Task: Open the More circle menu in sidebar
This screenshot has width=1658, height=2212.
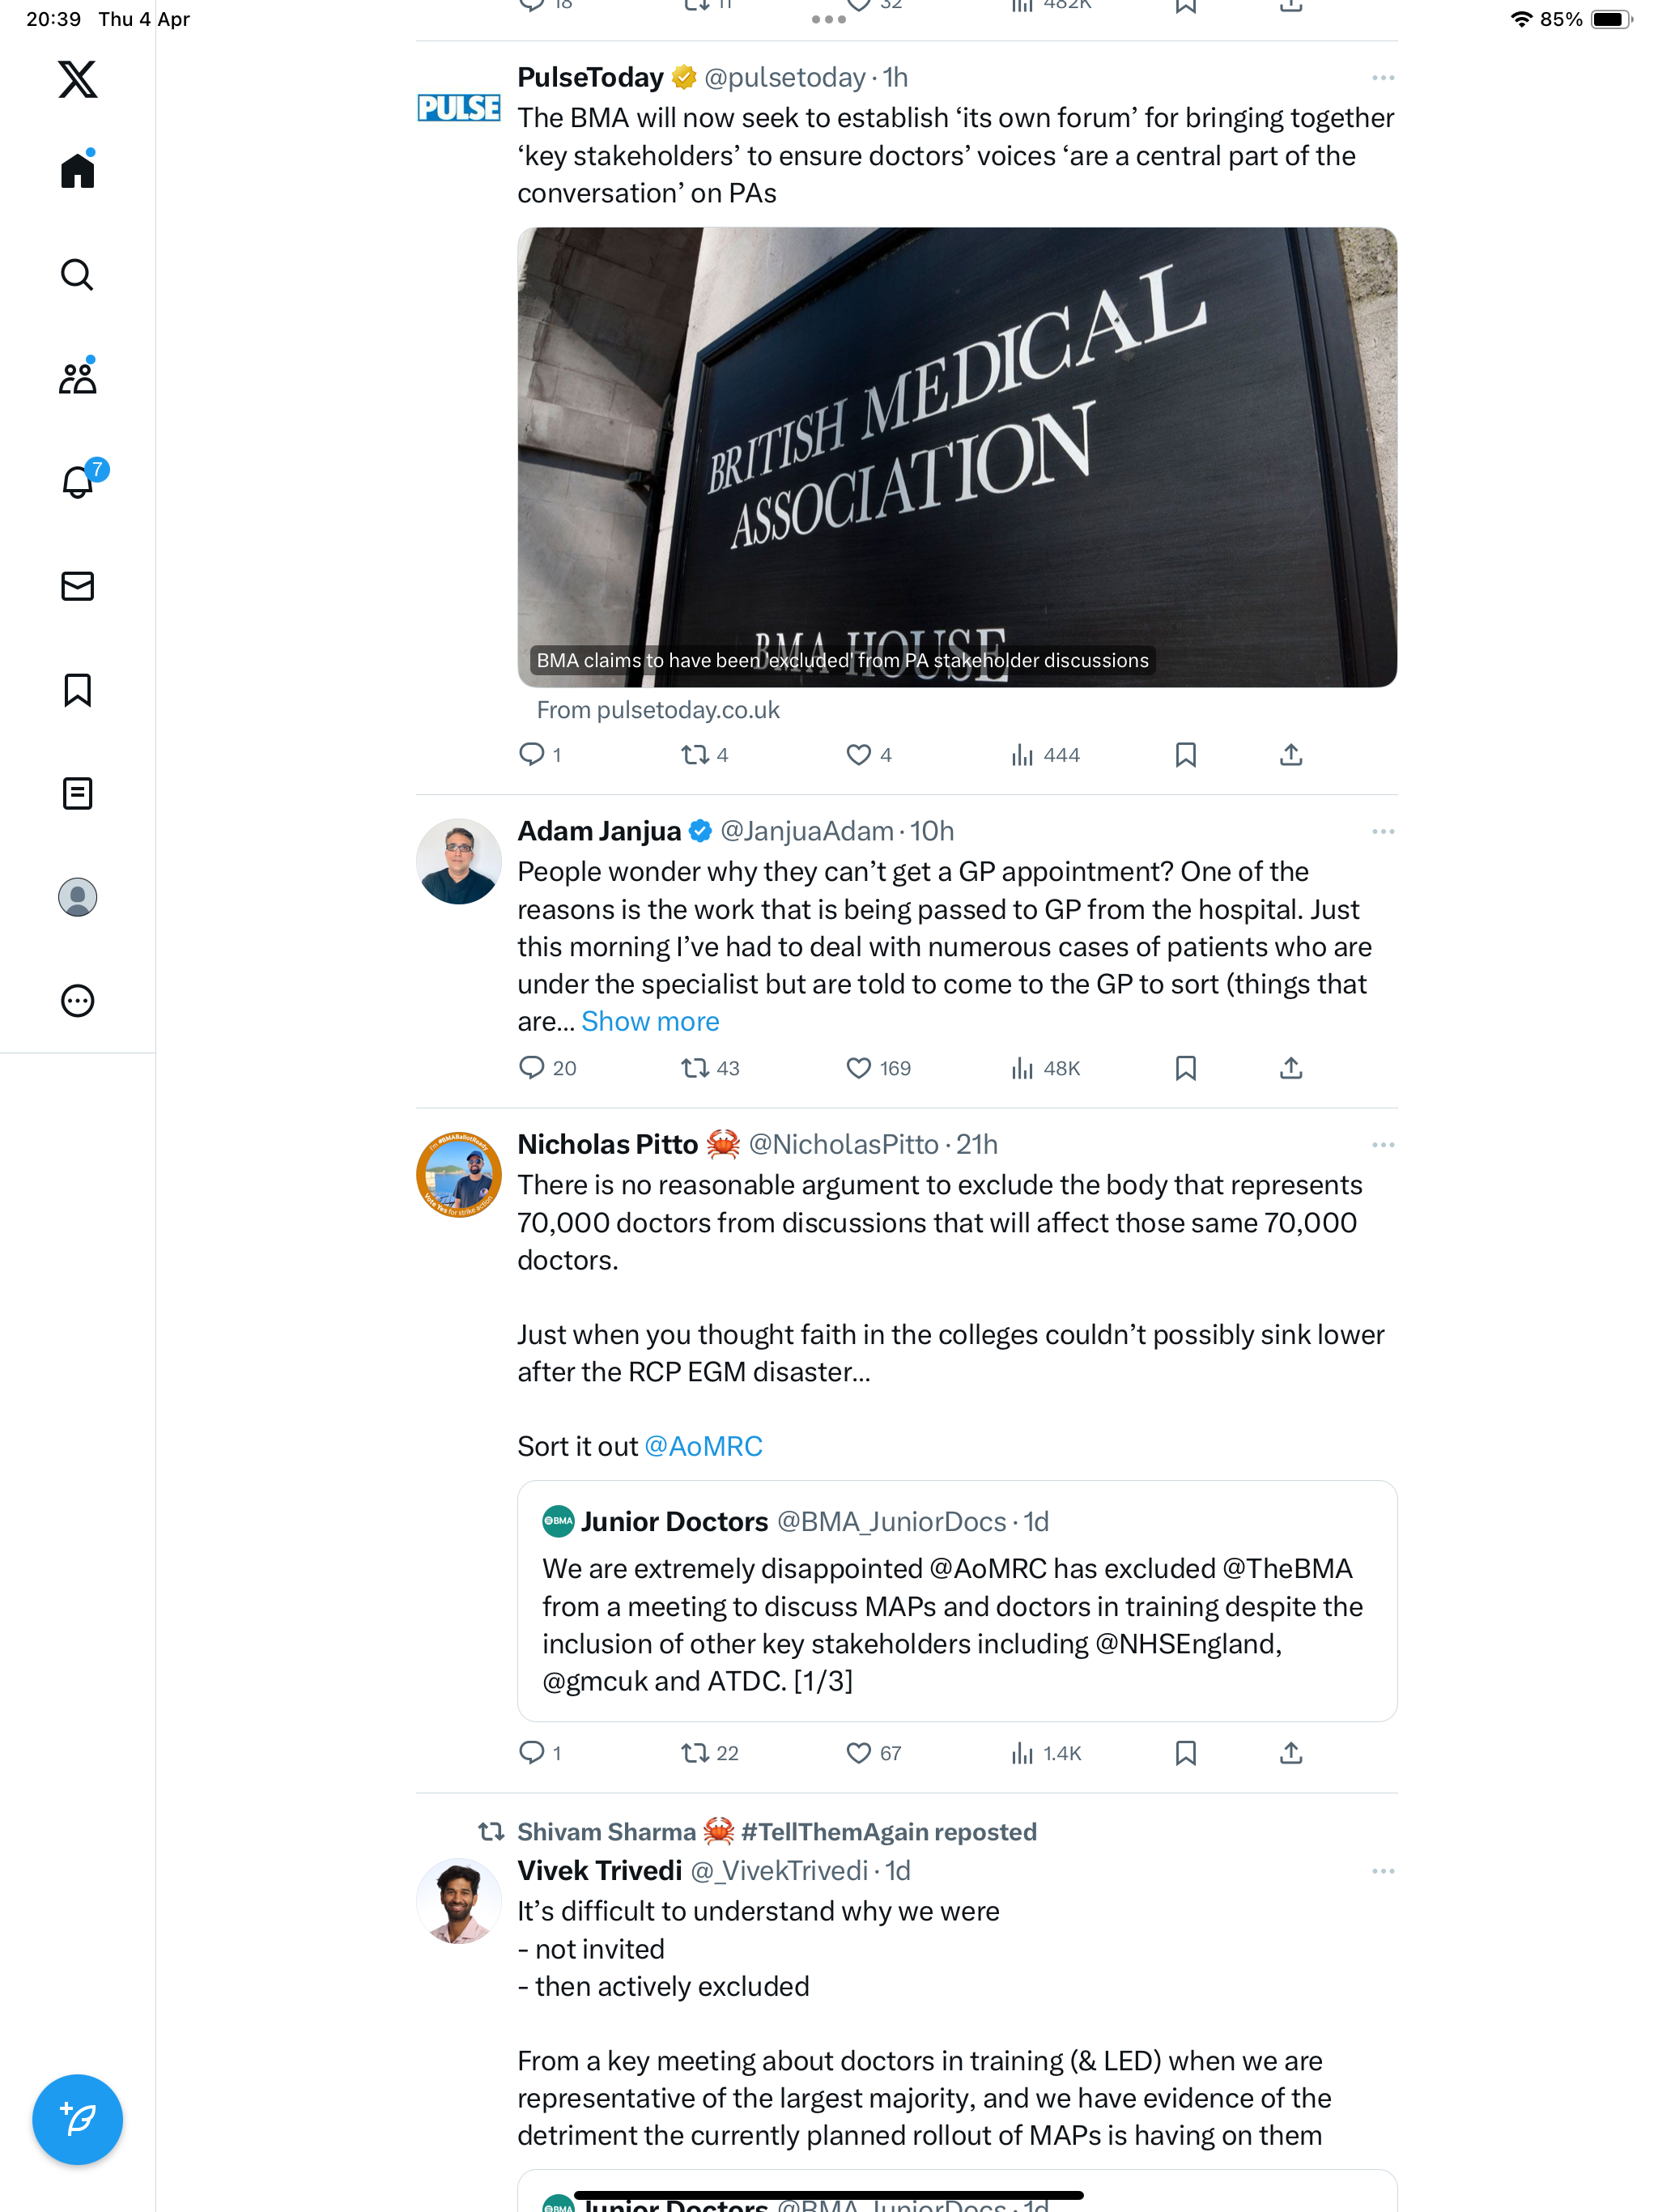Action: click(77, 1001)
